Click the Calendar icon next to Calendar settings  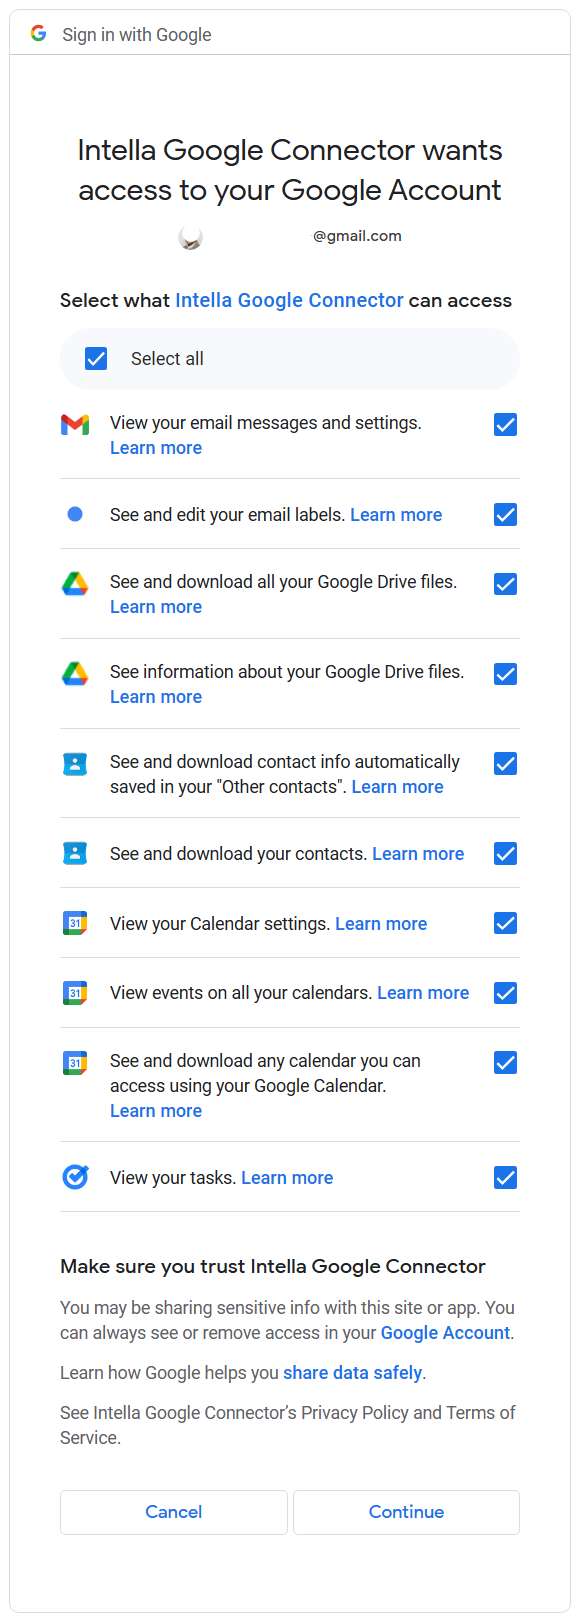(75, 923)
